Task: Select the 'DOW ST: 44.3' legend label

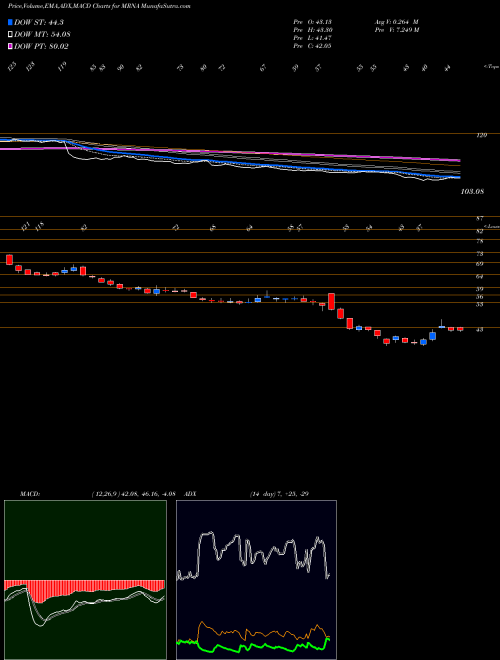Action: tap(38, 23)
